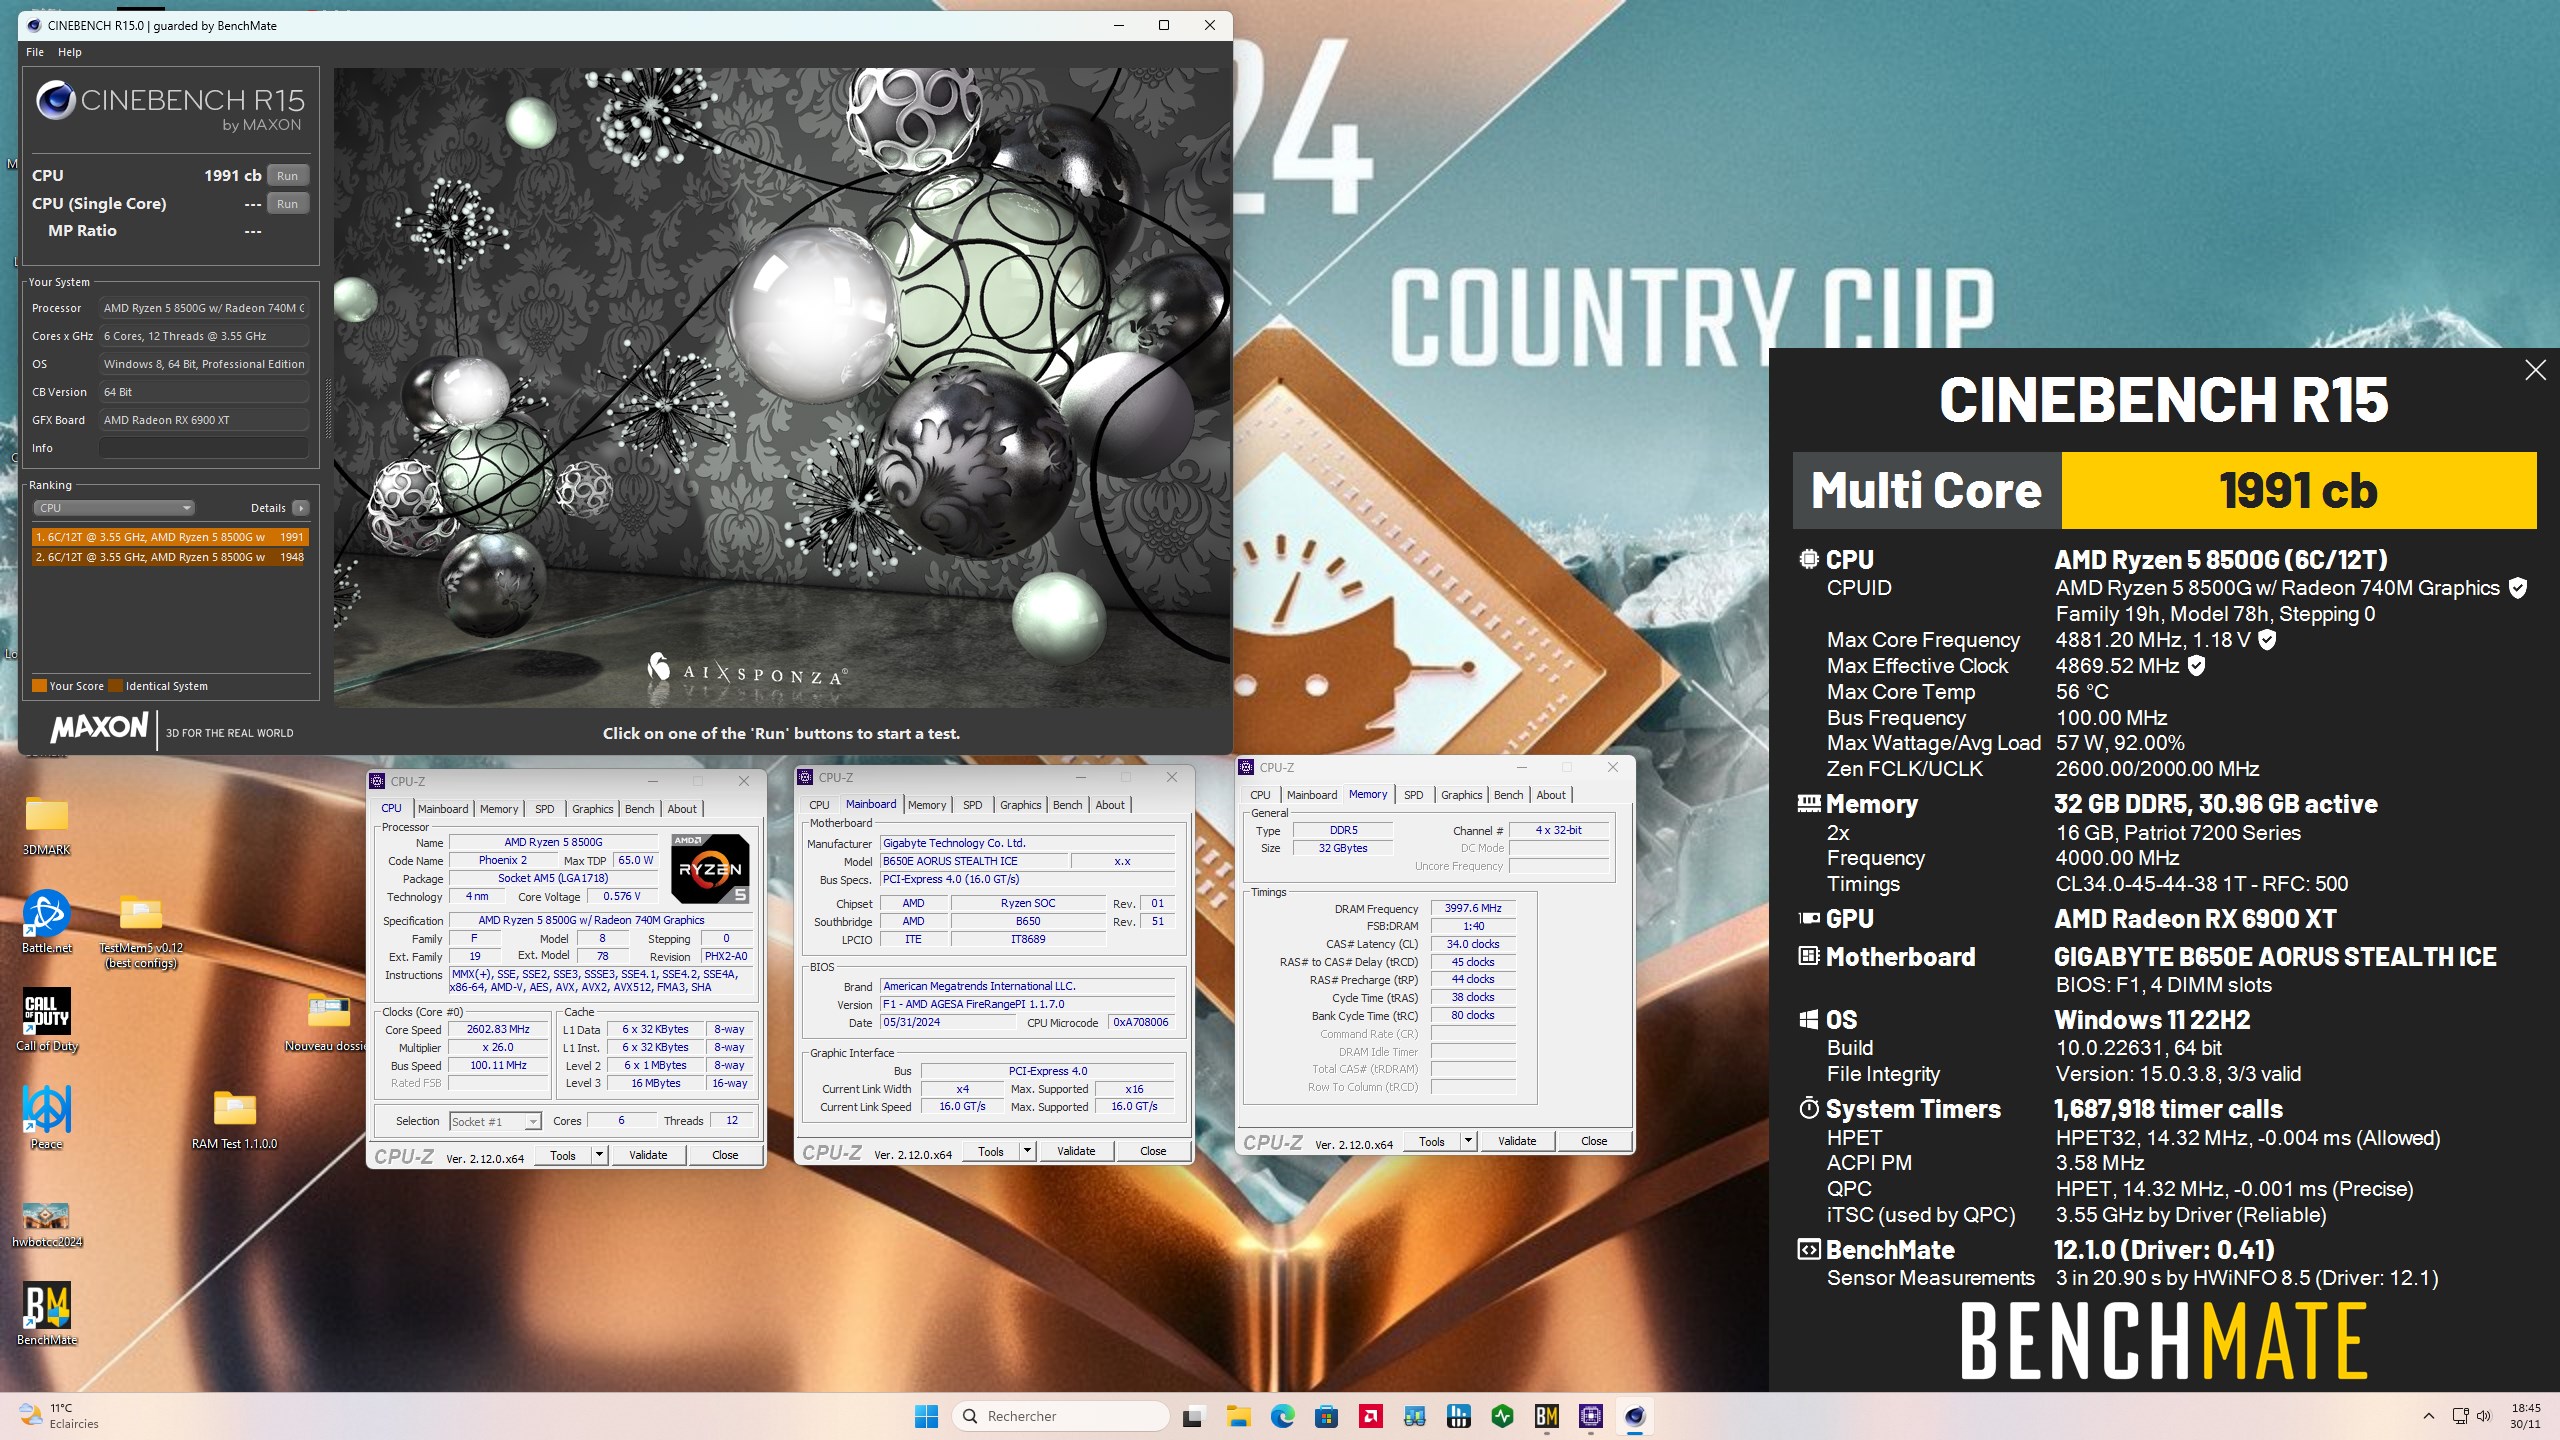Open the network tray icon
This screenshot has width=2560, height=1440.
pos(2460,1416)
